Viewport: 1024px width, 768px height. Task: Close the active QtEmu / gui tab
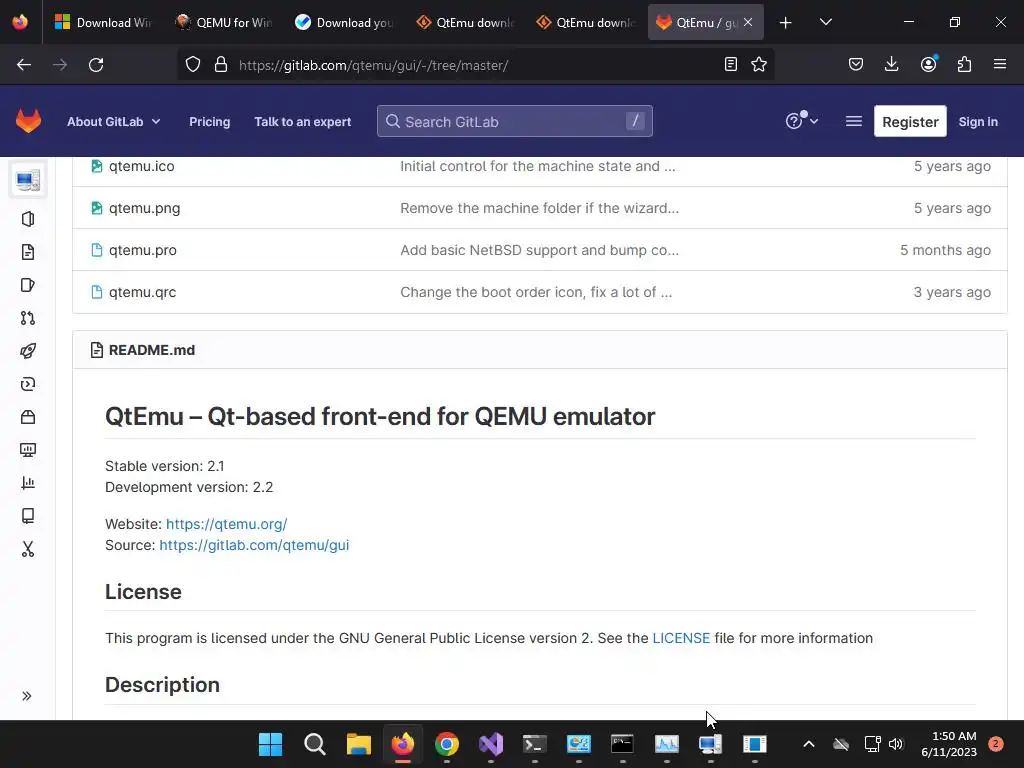pos(748,22)
